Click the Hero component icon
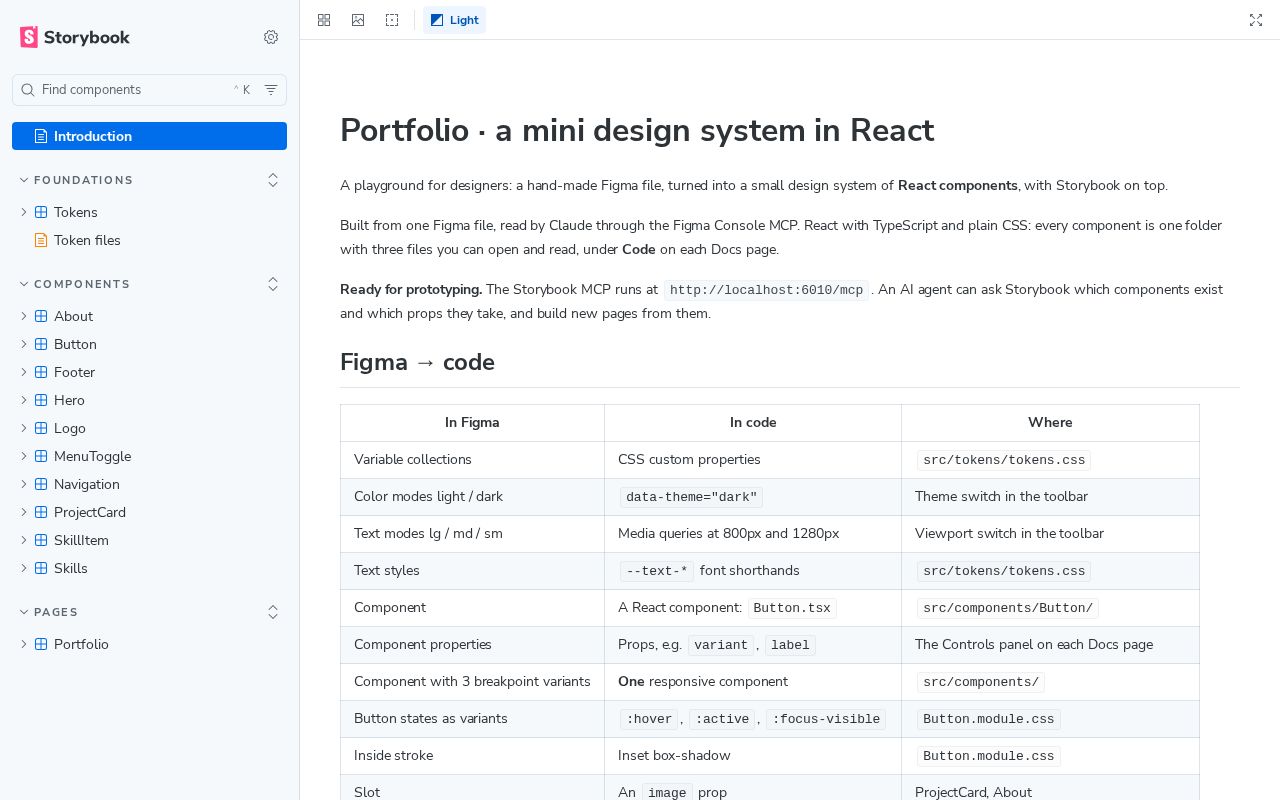 41,400
